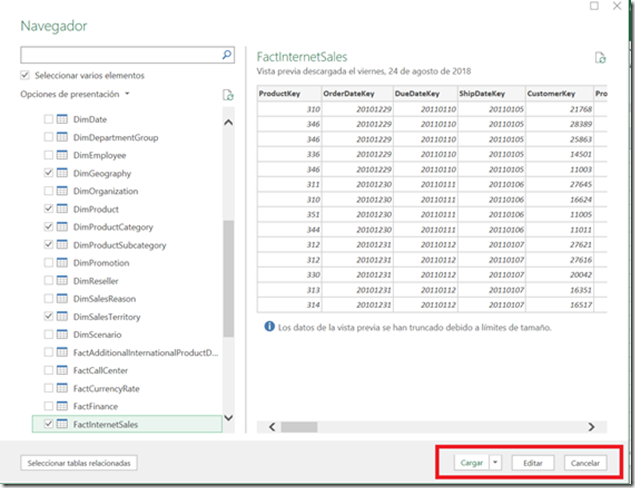Uncheck the DimGeography table checkbox
Screen dimensions: 635x488
click(47, 174)
